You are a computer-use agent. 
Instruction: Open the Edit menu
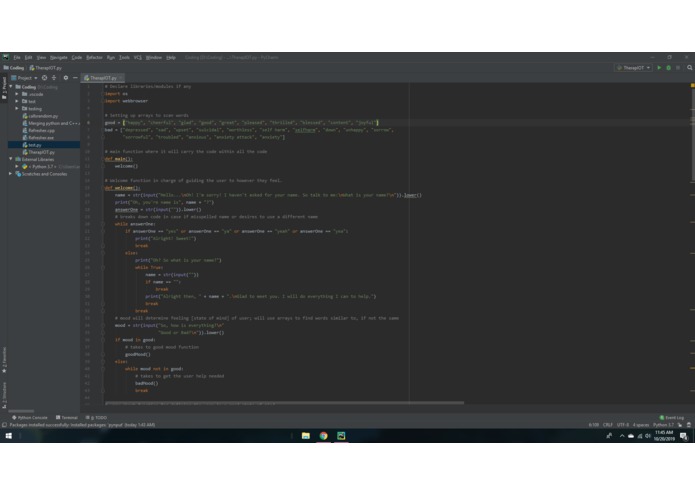[28, 58]
